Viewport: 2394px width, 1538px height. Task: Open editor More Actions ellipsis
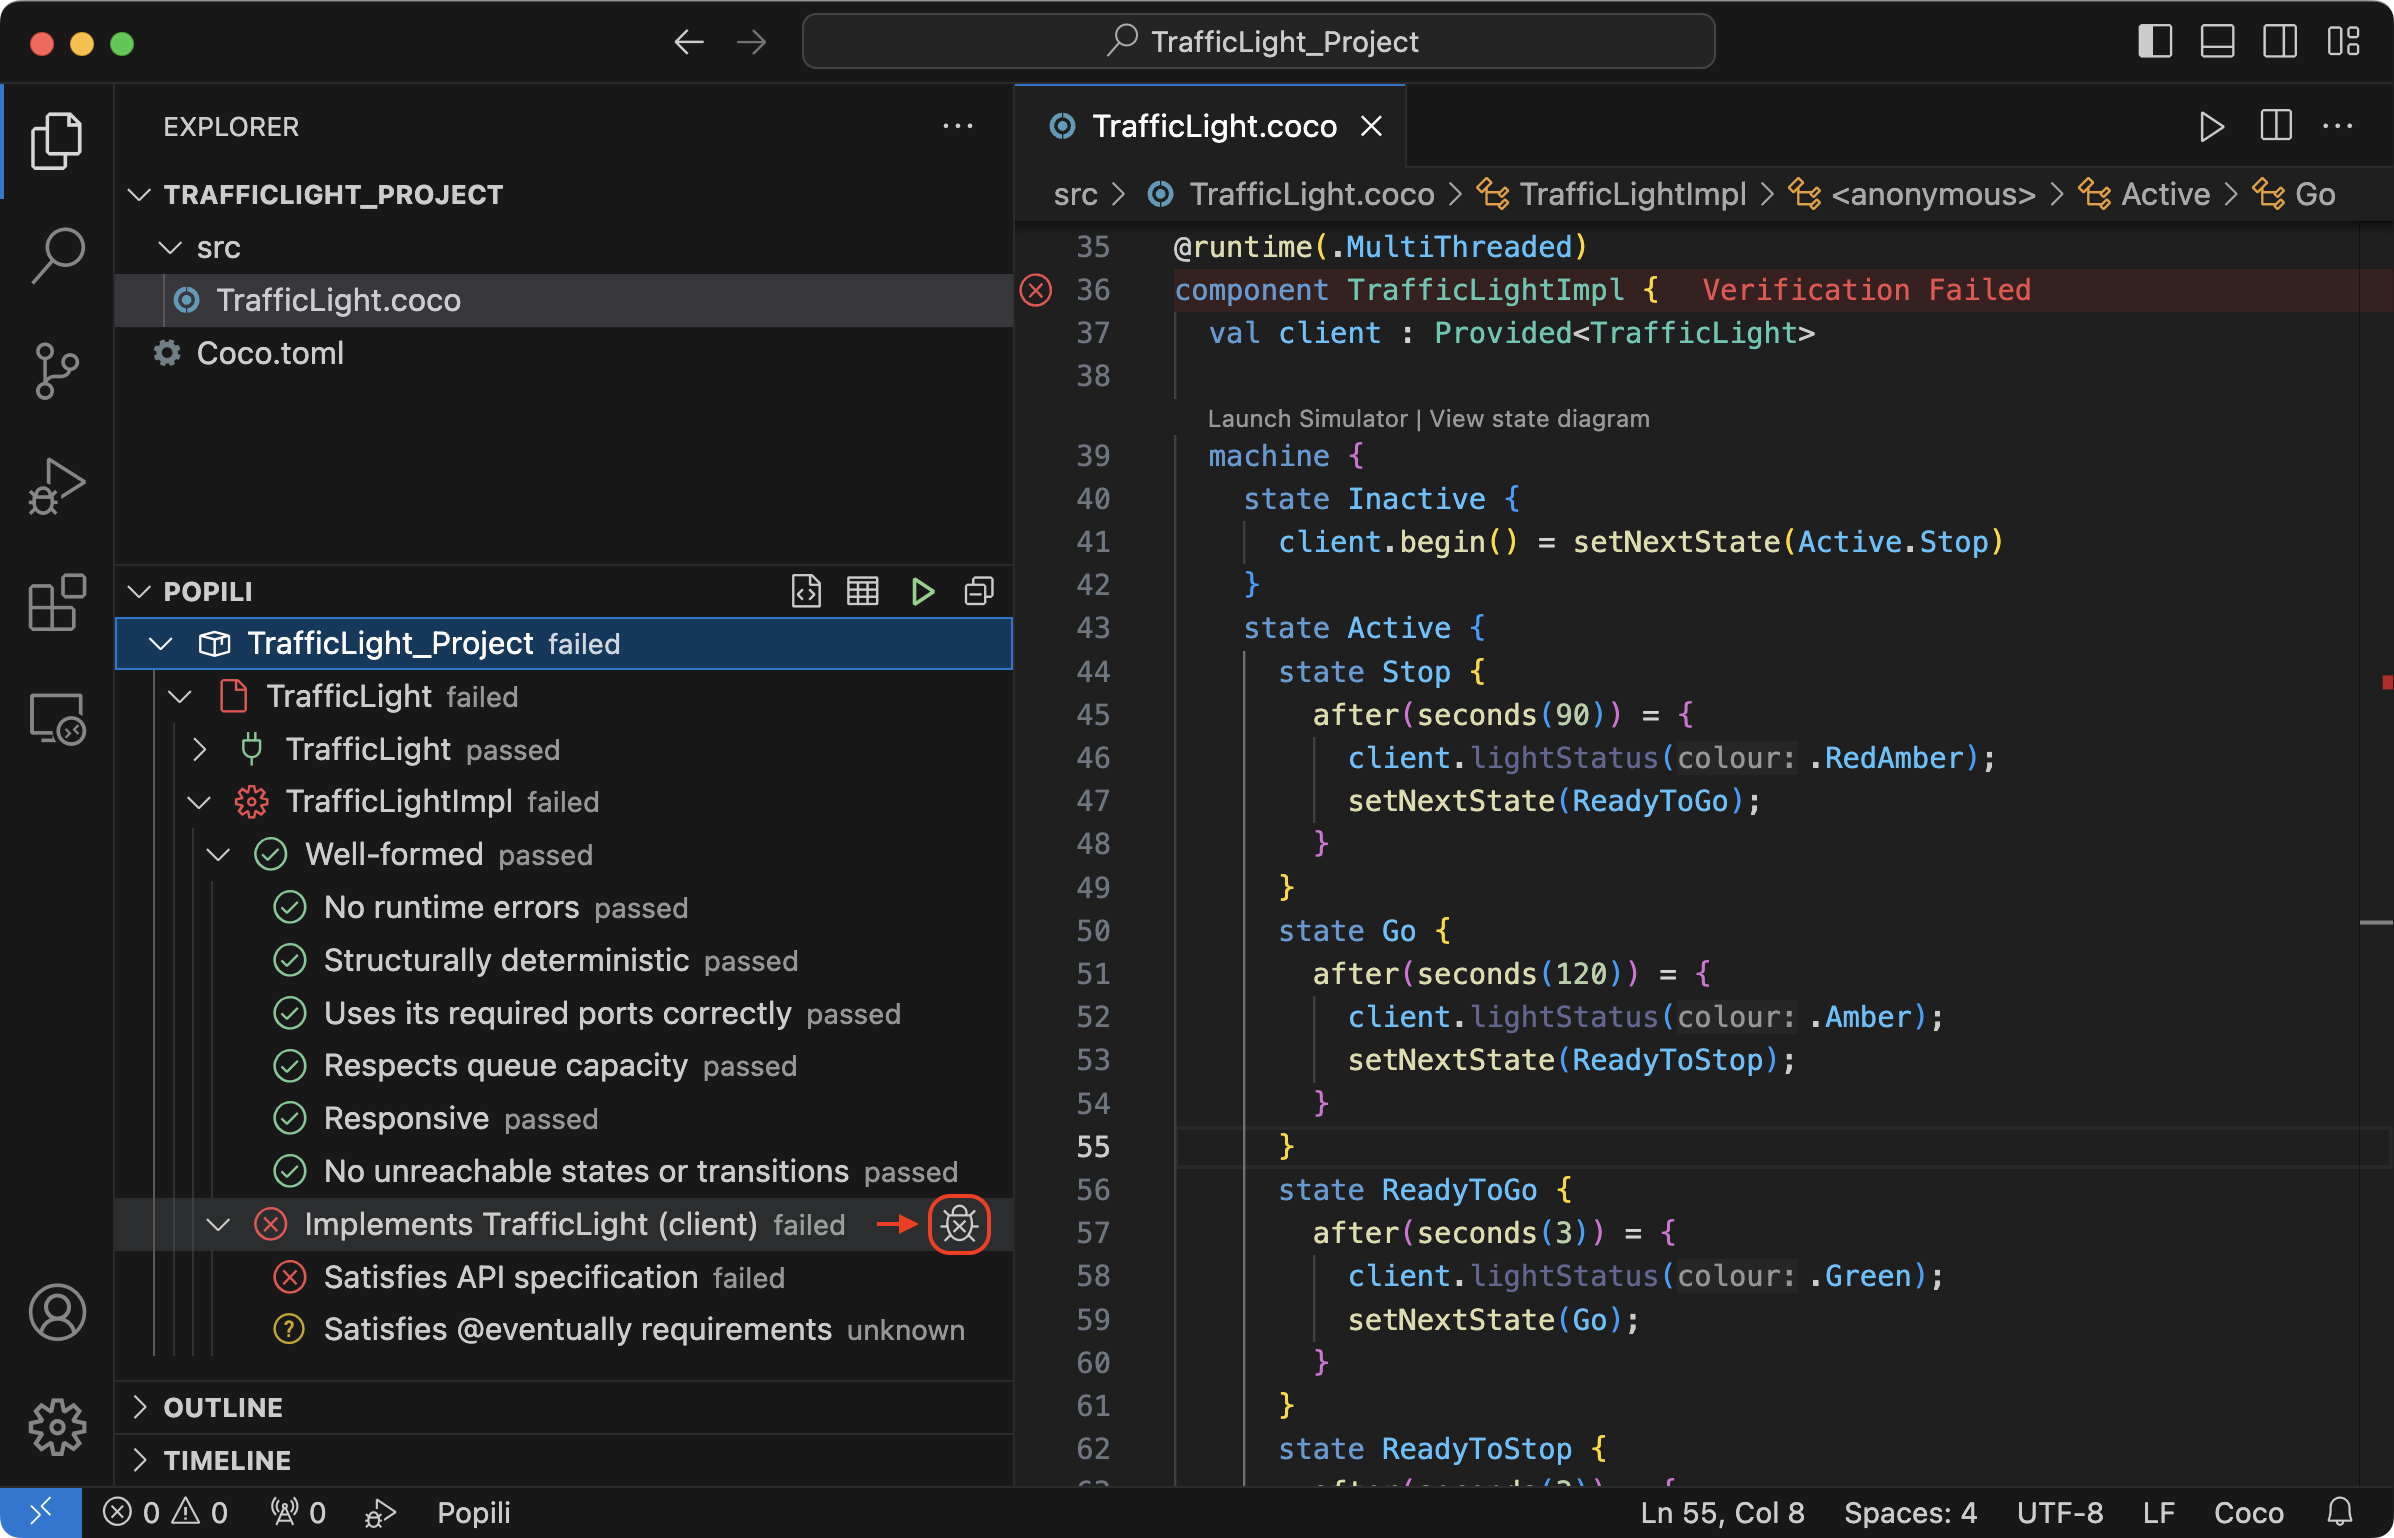[x=2338, y=127]
